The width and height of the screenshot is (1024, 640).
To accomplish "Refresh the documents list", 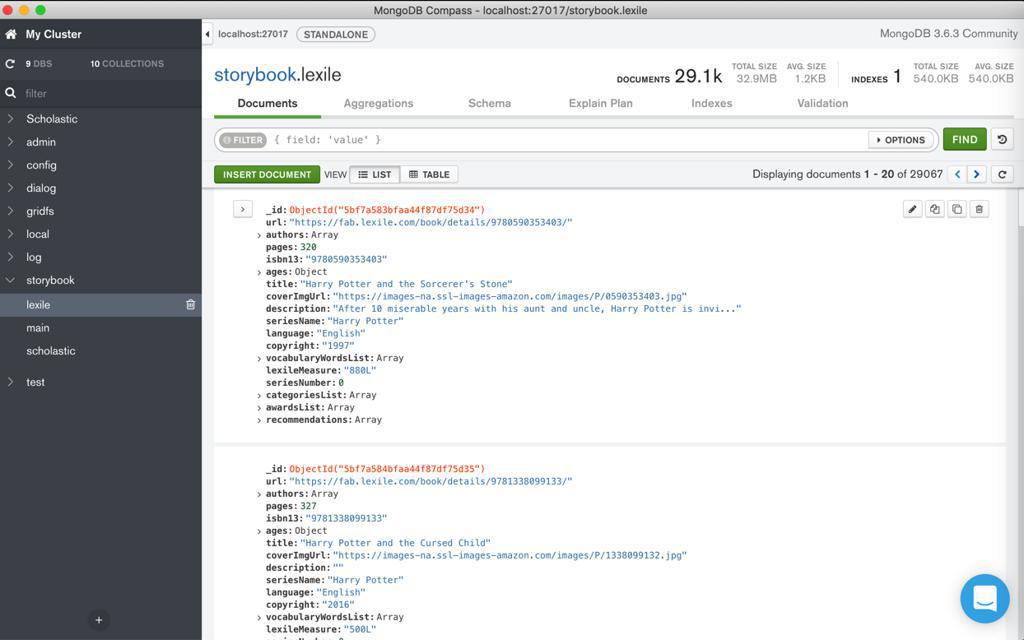I will [x=1002, y=174].
